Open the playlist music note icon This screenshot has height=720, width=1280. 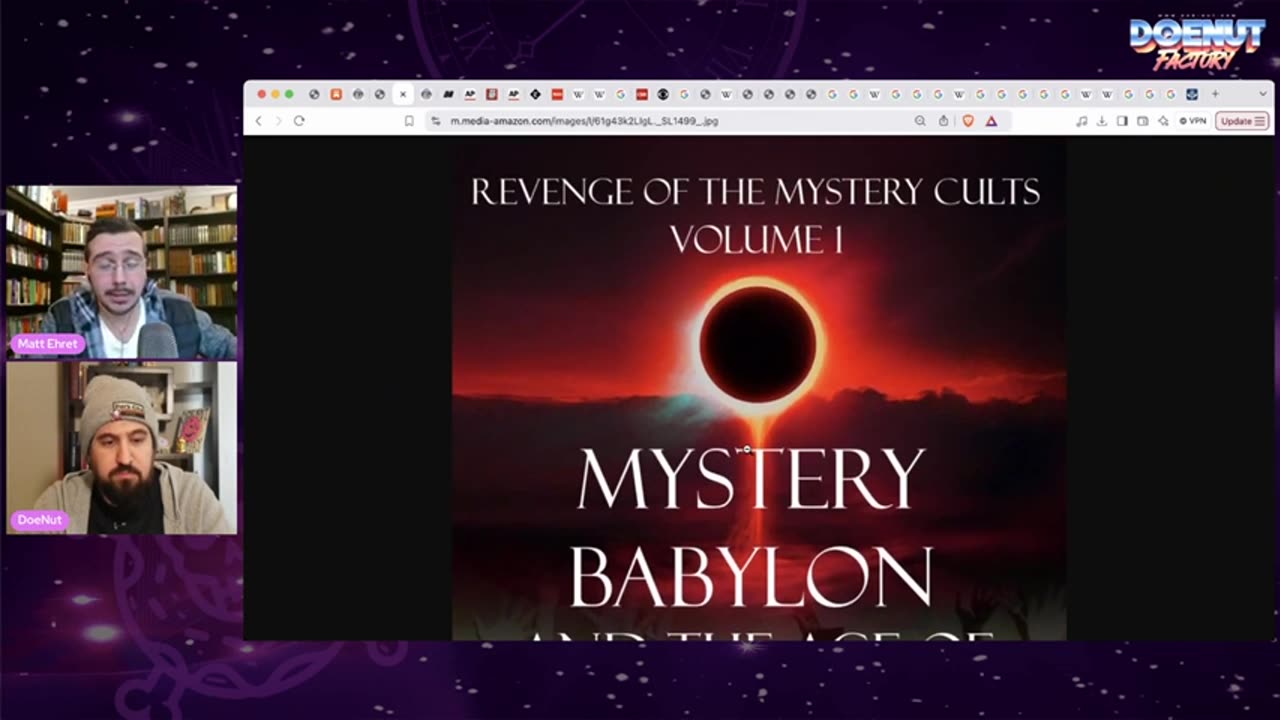[x=1081, y=121]
